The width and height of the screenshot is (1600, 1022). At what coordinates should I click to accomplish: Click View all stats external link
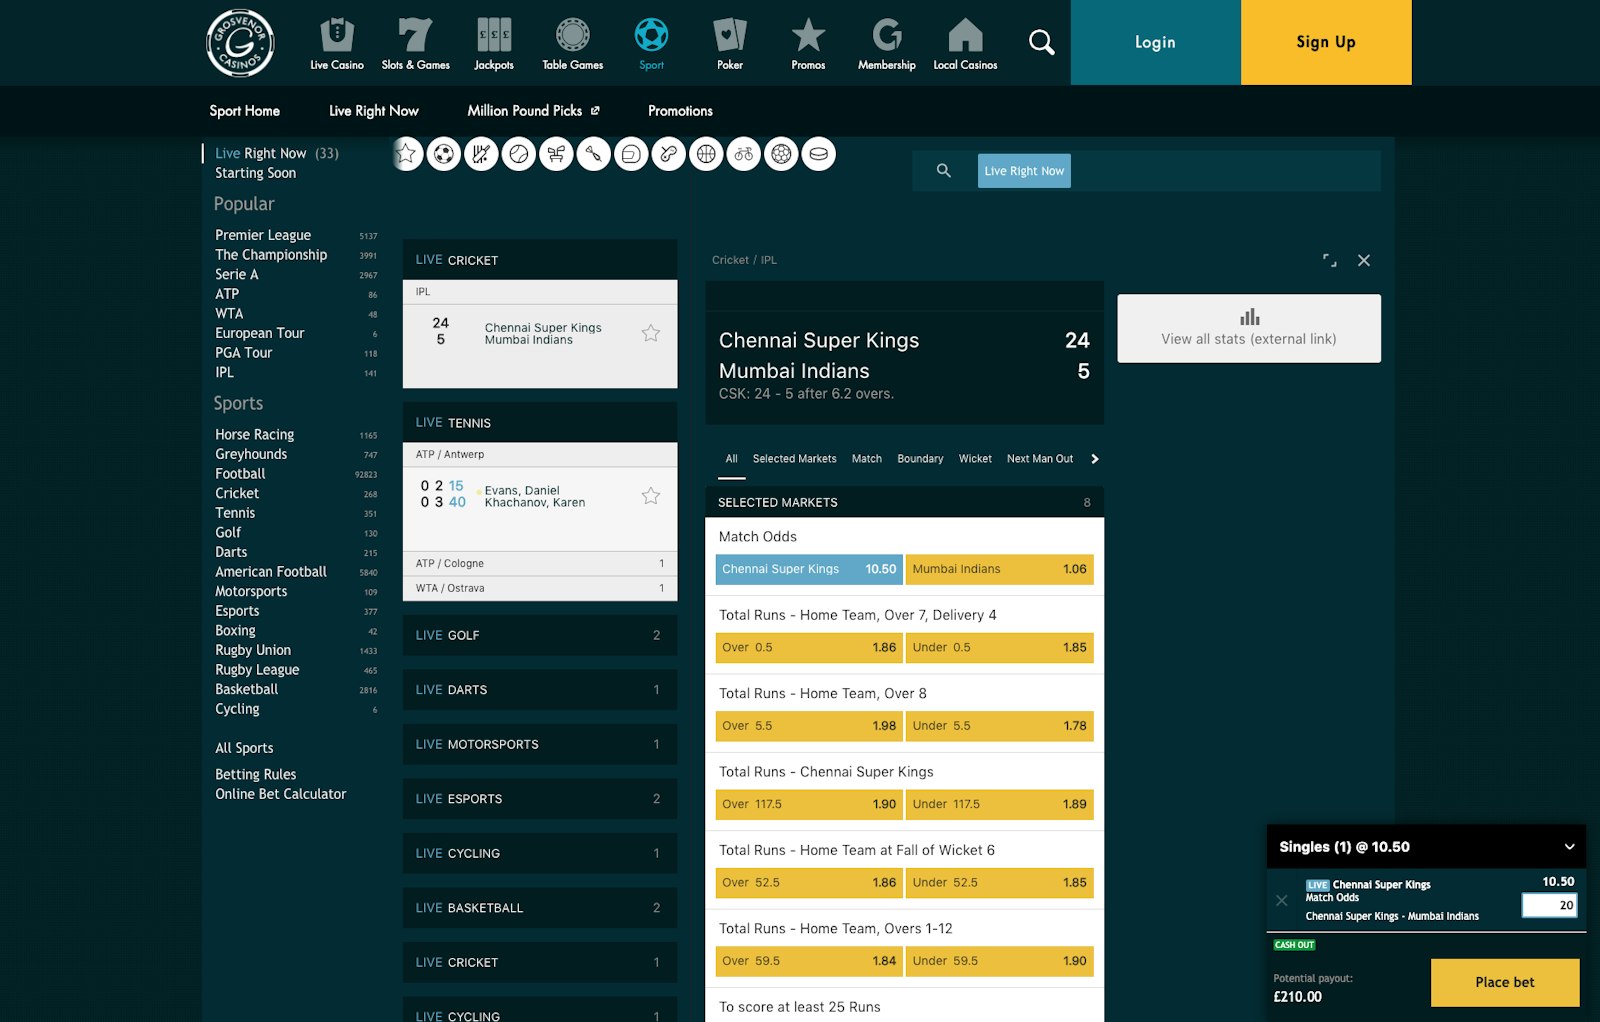click(x=1248, y=328)
